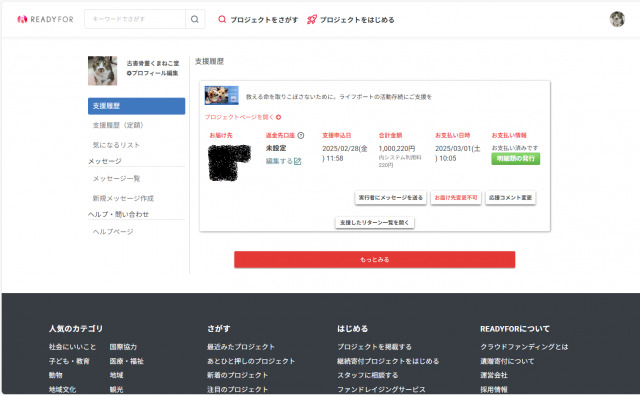Open 国際協力 category in footer
This screenshot has width=640, height=395.
click(x=123, y=347)
